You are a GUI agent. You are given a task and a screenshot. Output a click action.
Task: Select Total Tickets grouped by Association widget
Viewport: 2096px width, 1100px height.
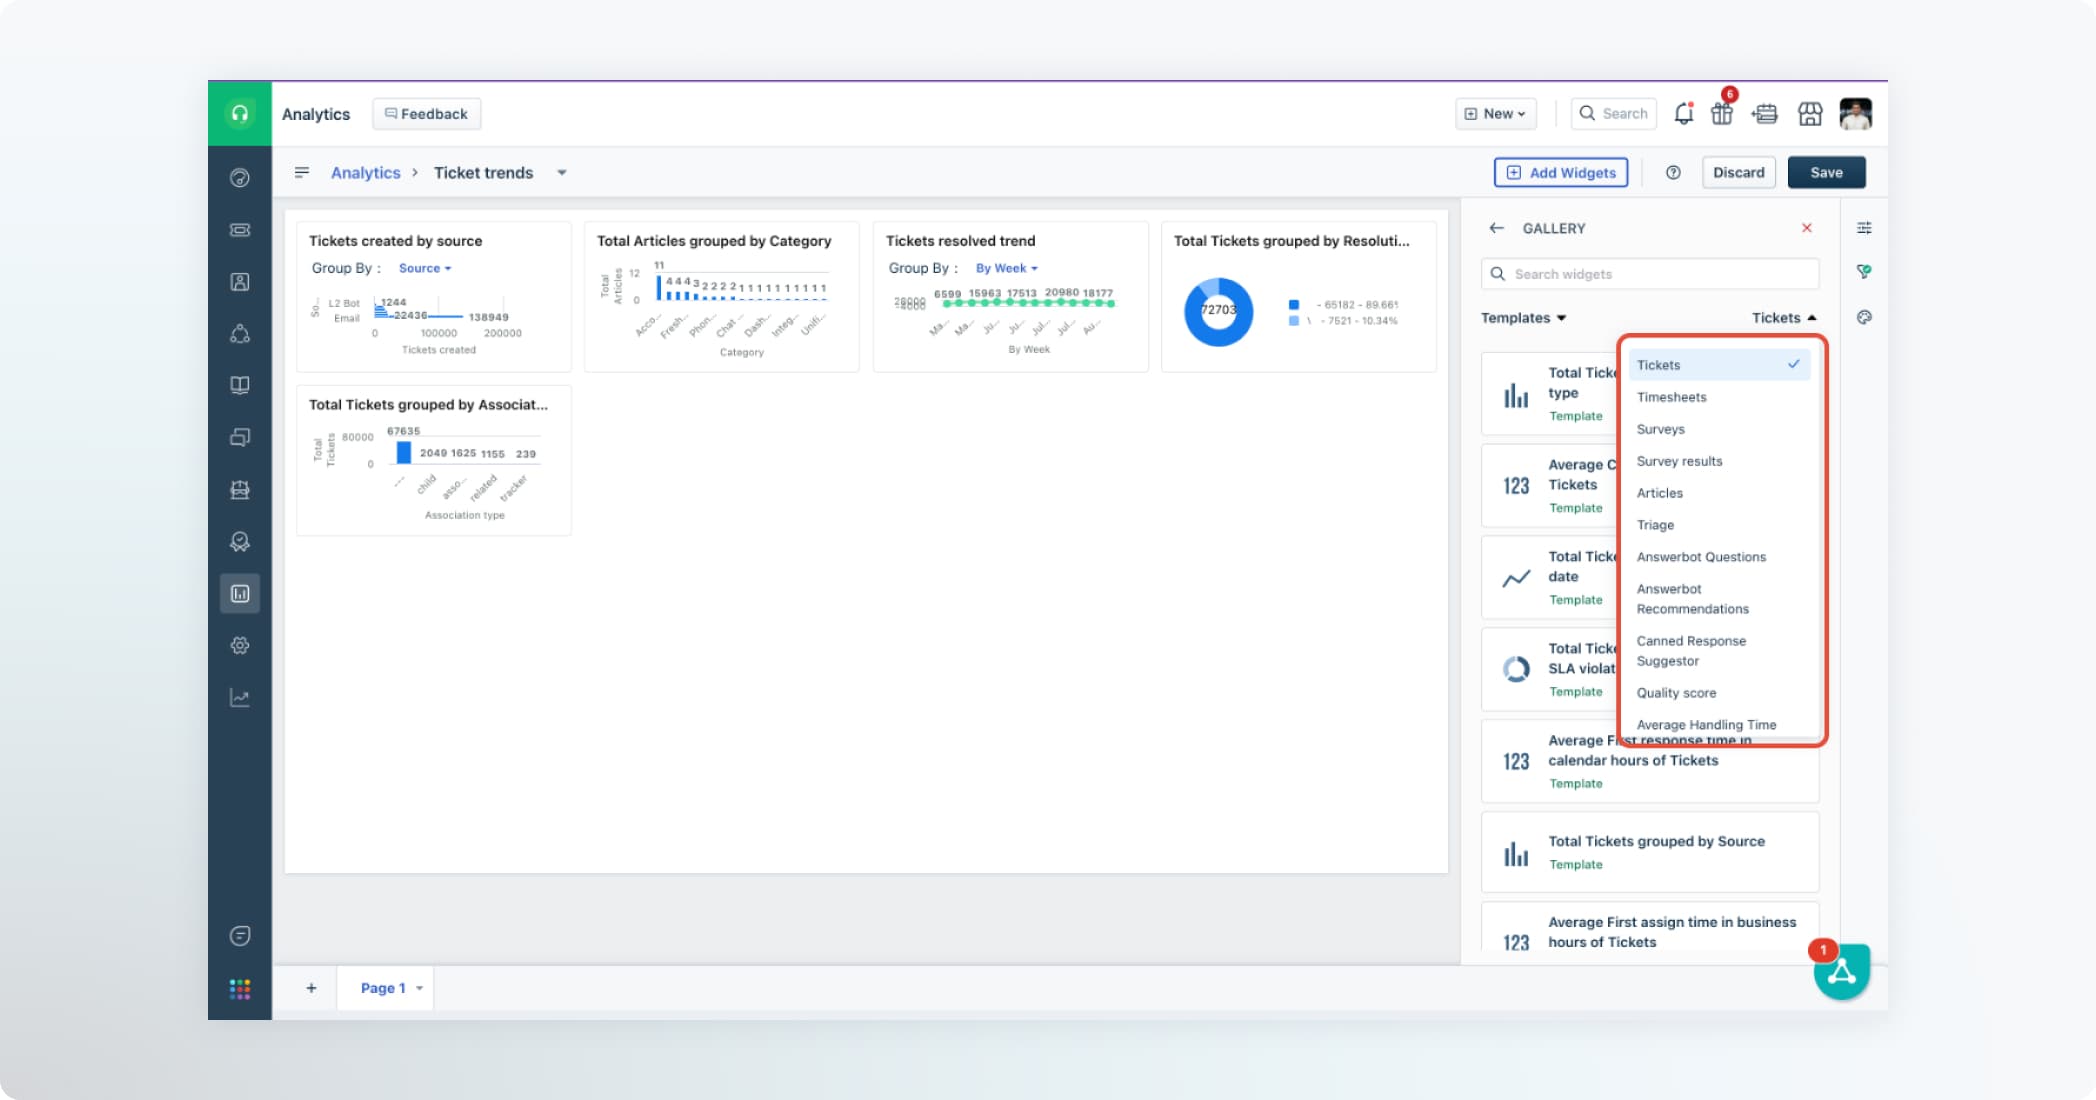434,460
